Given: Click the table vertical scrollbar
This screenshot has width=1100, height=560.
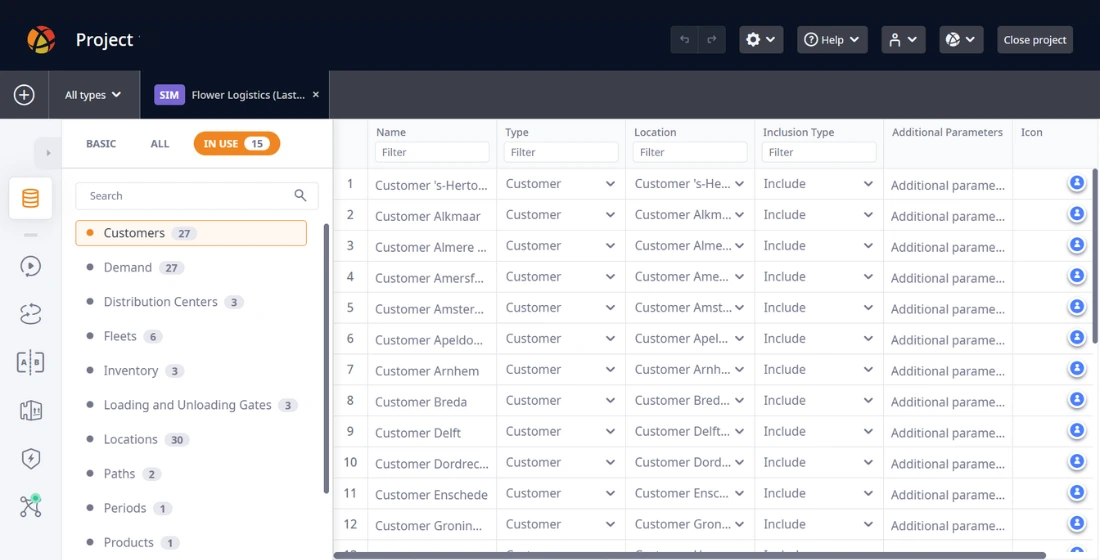Looking at the screenshot, I should 1095,256.
